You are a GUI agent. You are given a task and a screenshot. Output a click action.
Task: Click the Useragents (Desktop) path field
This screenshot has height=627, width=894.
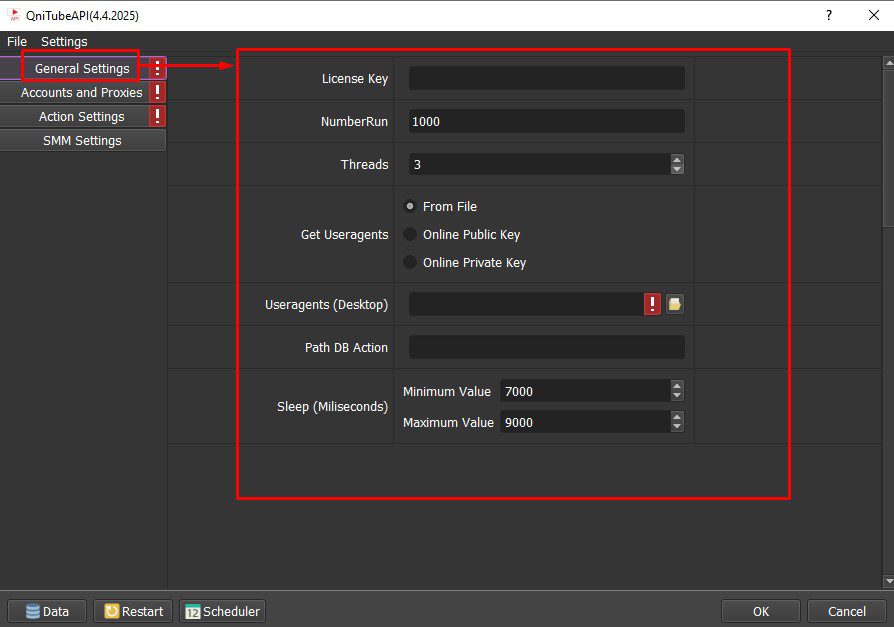pyautogui.click(x=527, y=304)
